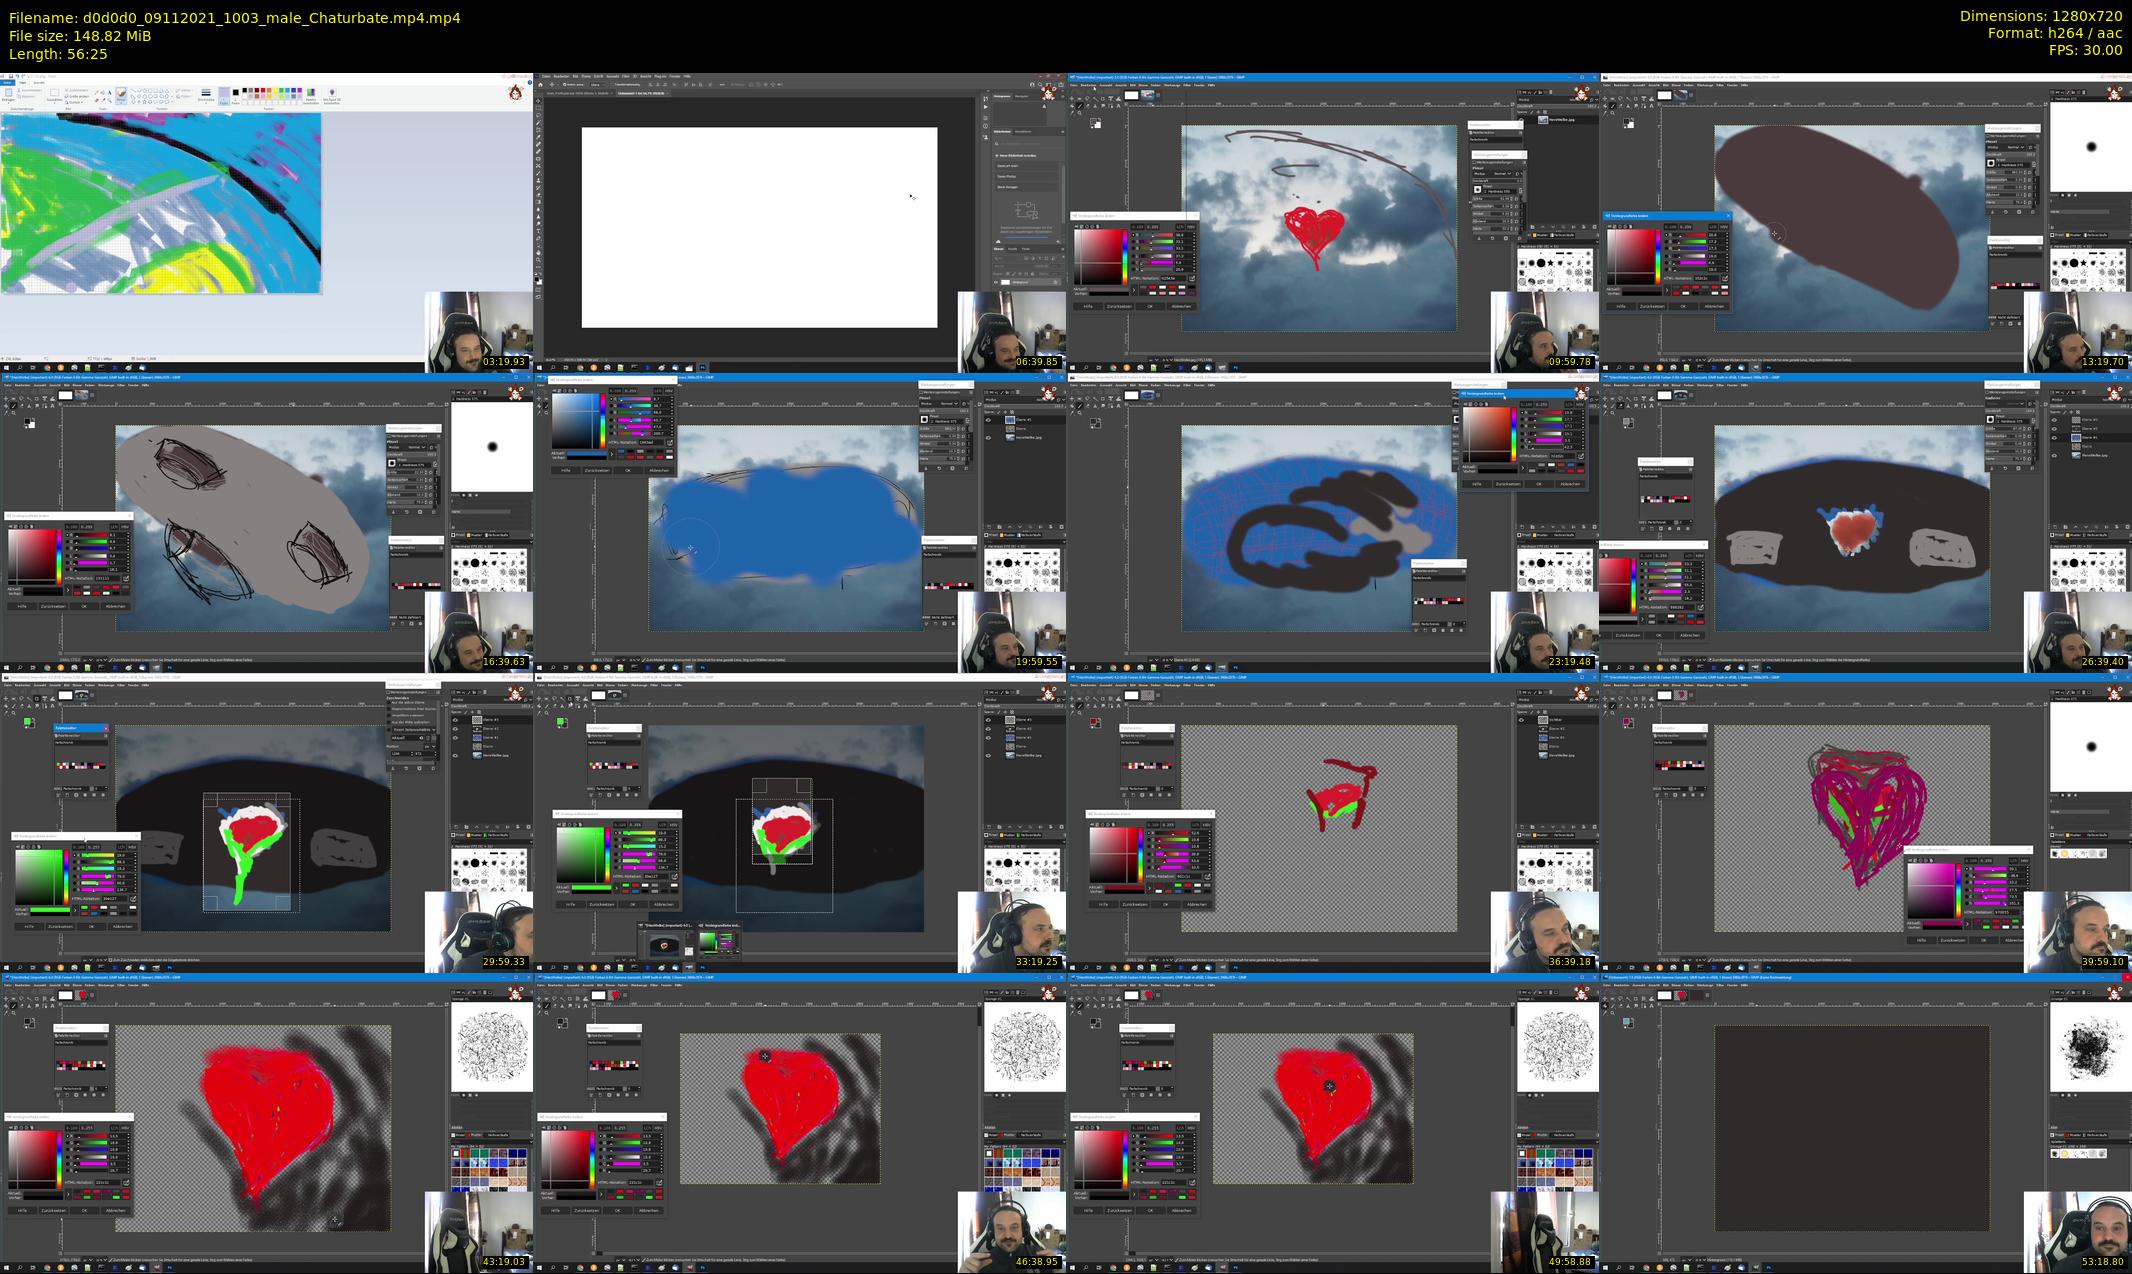
Task: Click the foreground/background color icon in 09:59.78 toolbox
Action: pos(1096,123)
